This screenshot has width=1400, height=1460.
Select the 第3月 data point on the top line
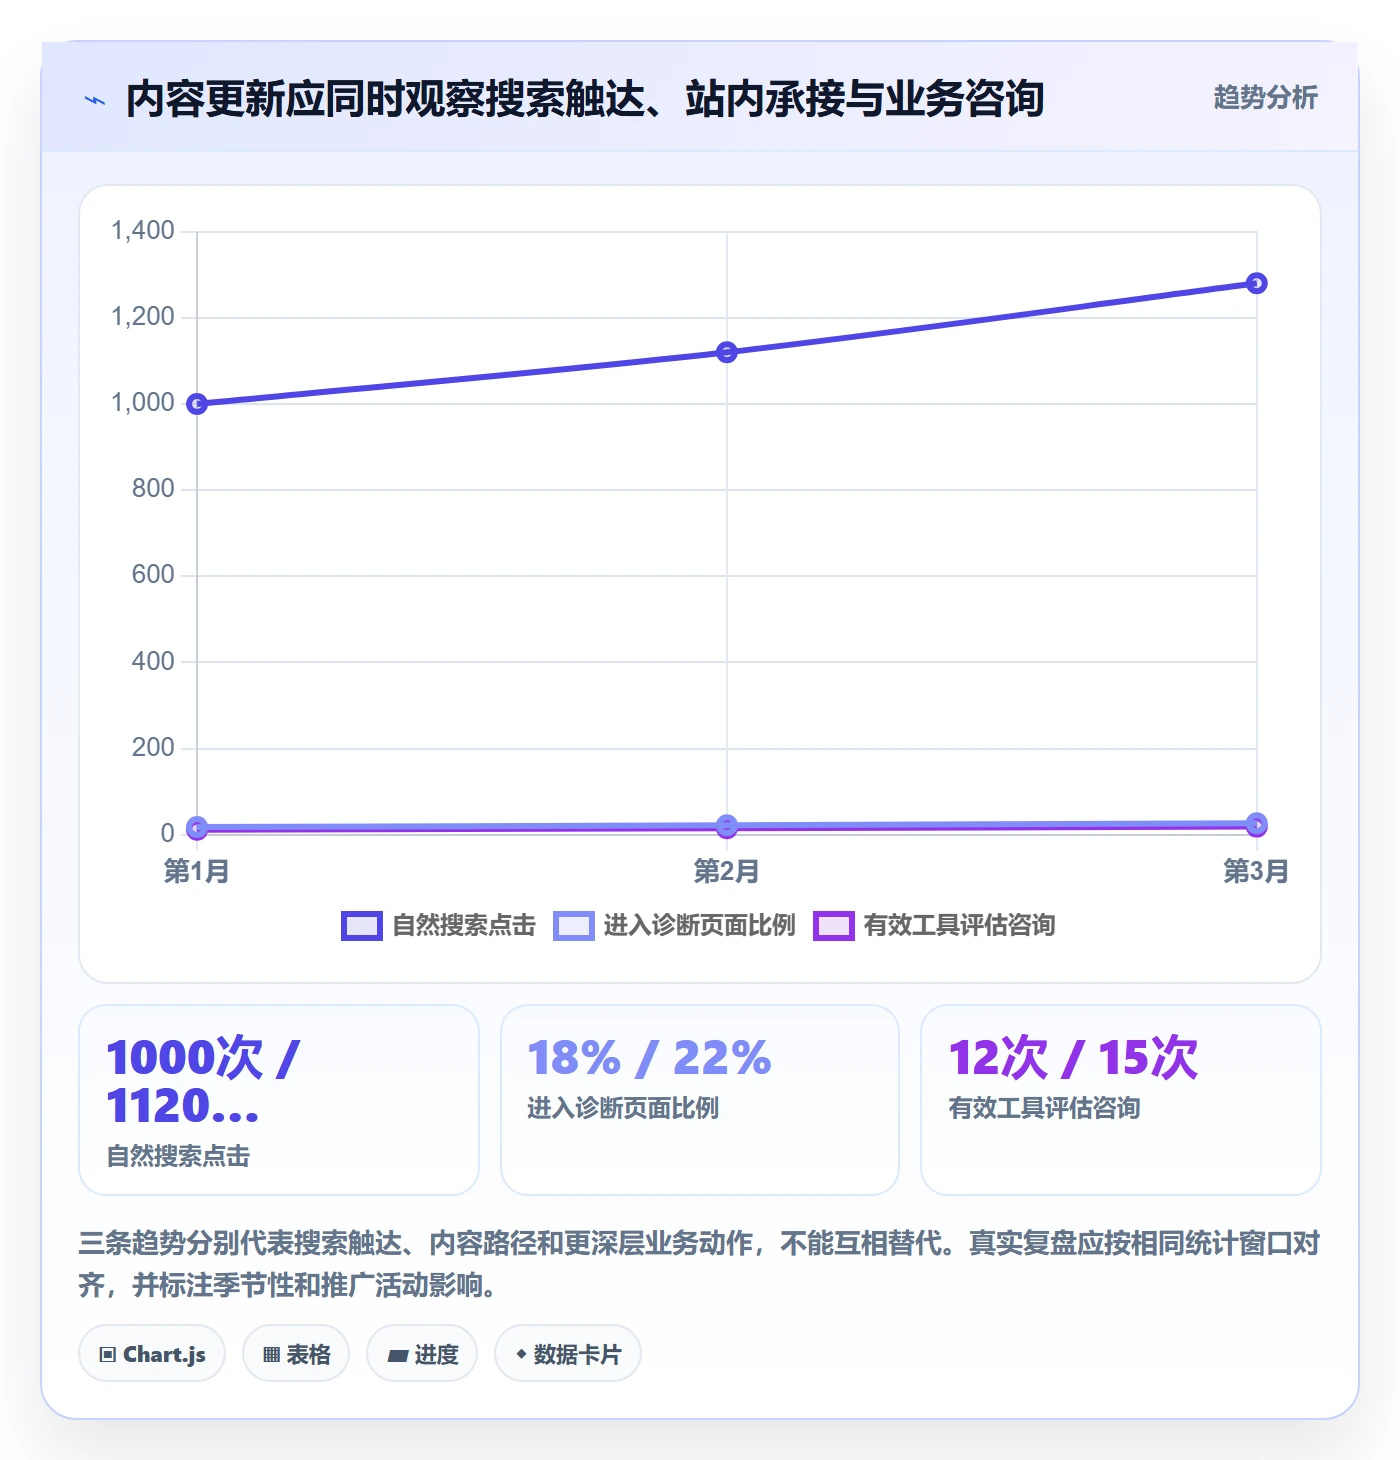(x=1257, y=283)
